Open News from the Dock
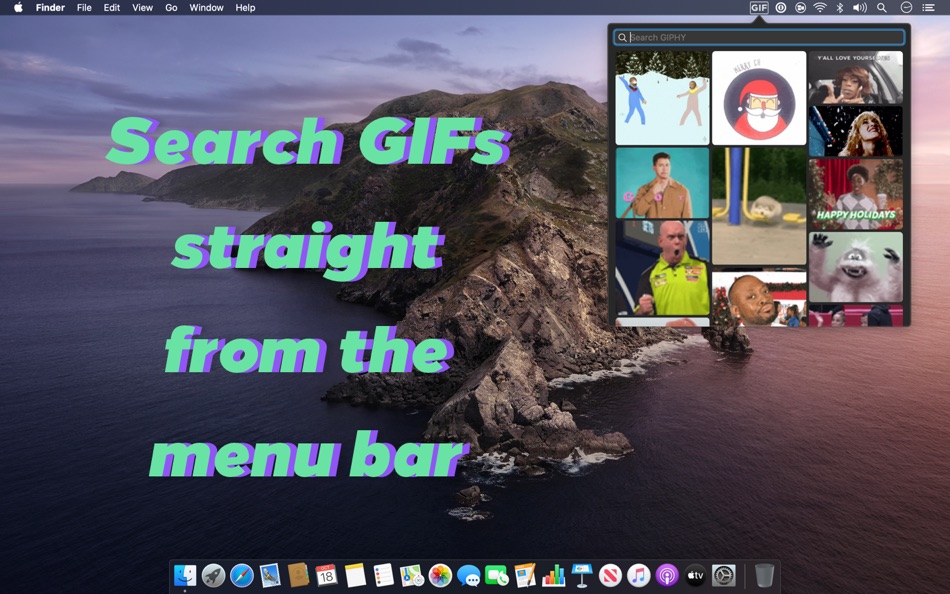950x594 pixels. pyautogui.click(x=610, y=575)
